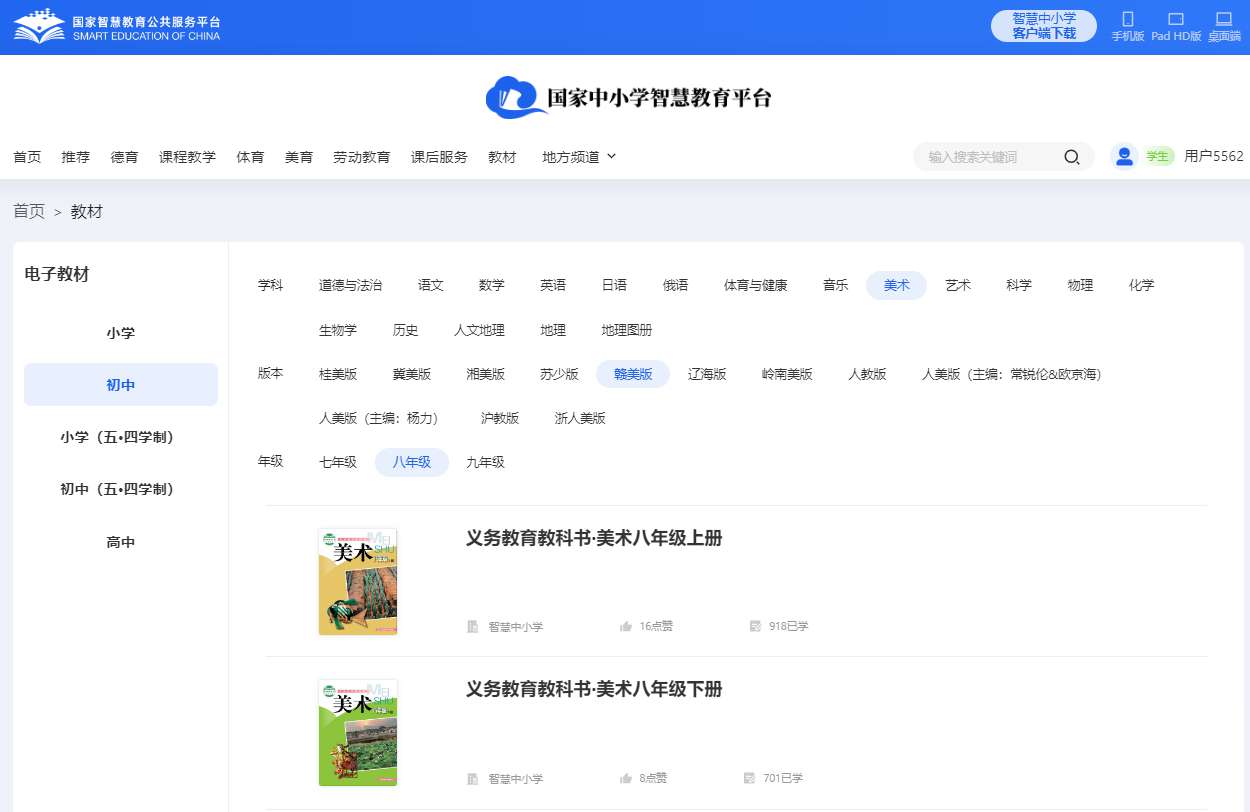1250x812 pixels.
Task: Click the 用户5562 username
Action: (x=1214, y=156)
